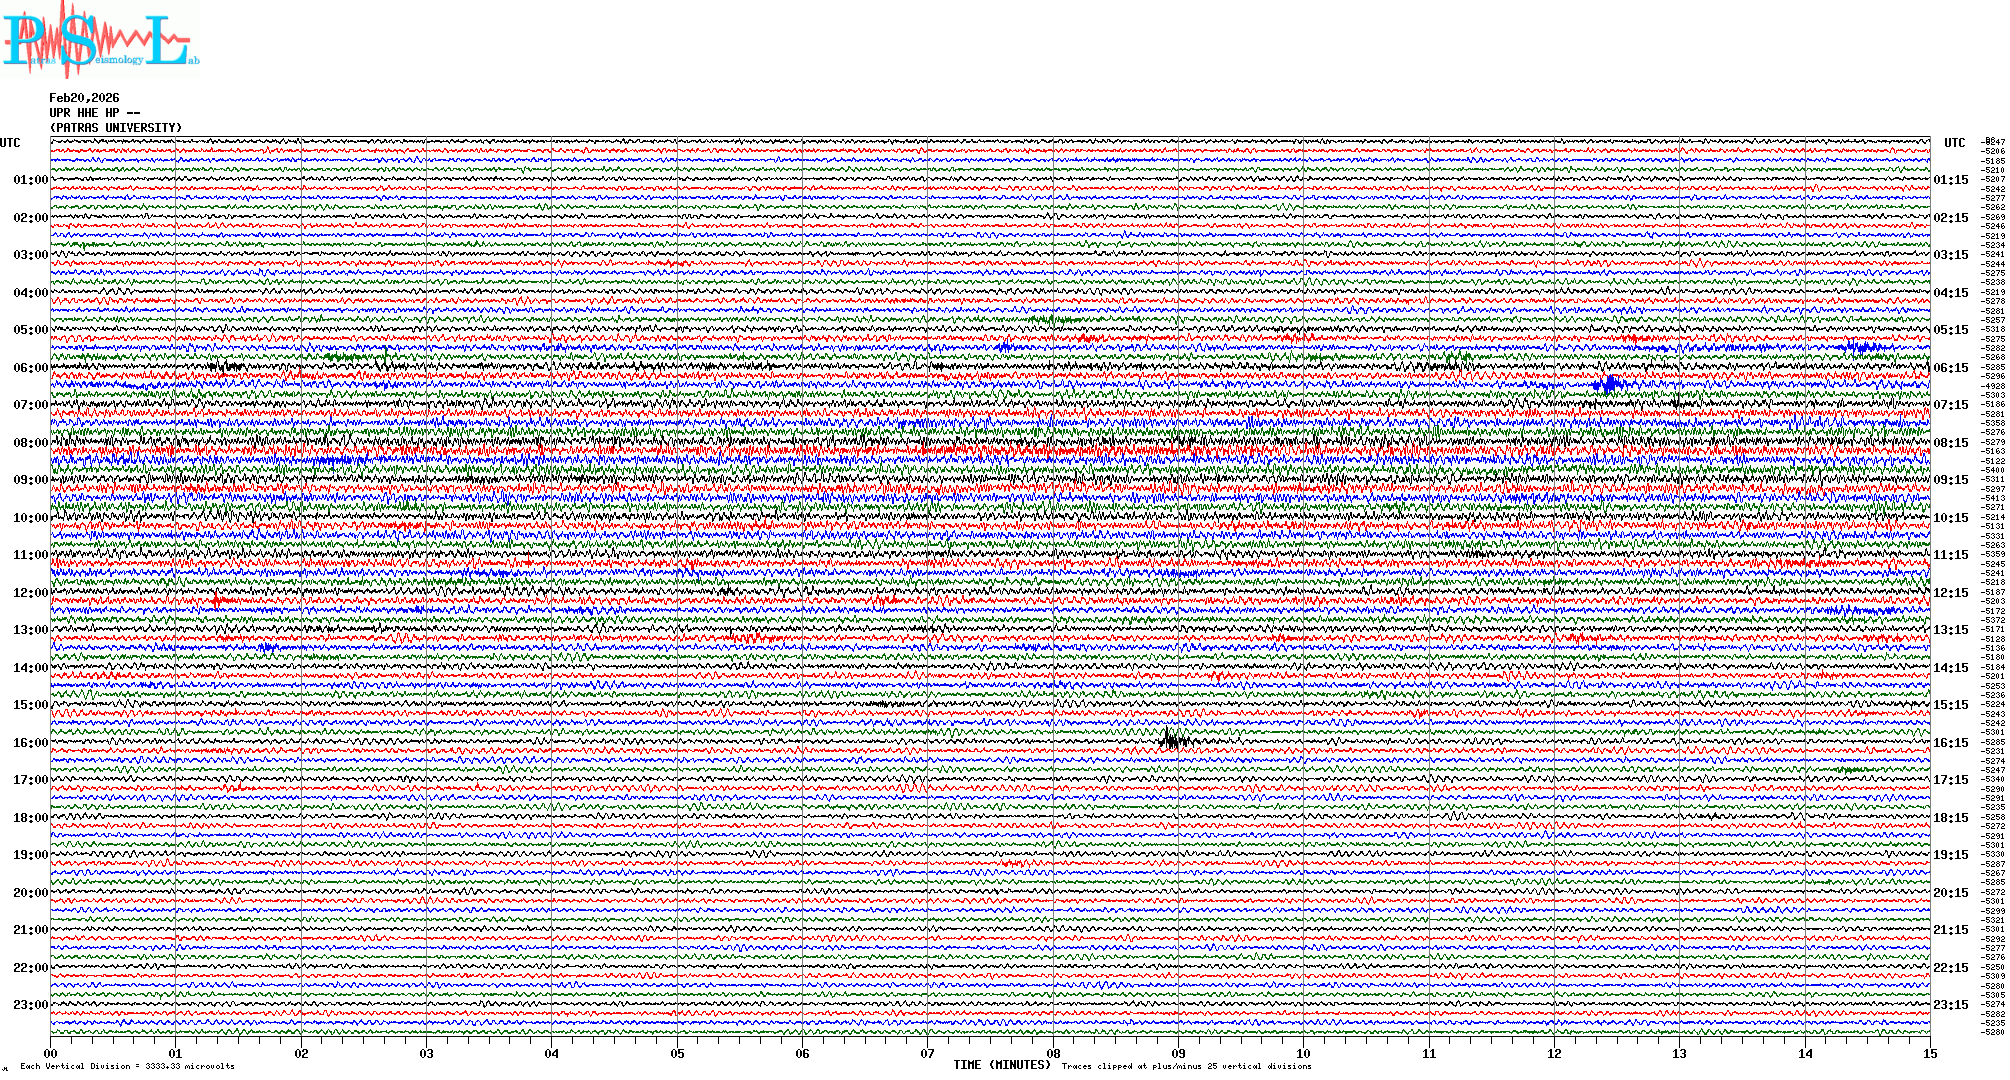This screenshot has width=2010, height=1080.
Task: Click the Each Vertical Division microvolts note
Action: click(x=127, y=1066)
